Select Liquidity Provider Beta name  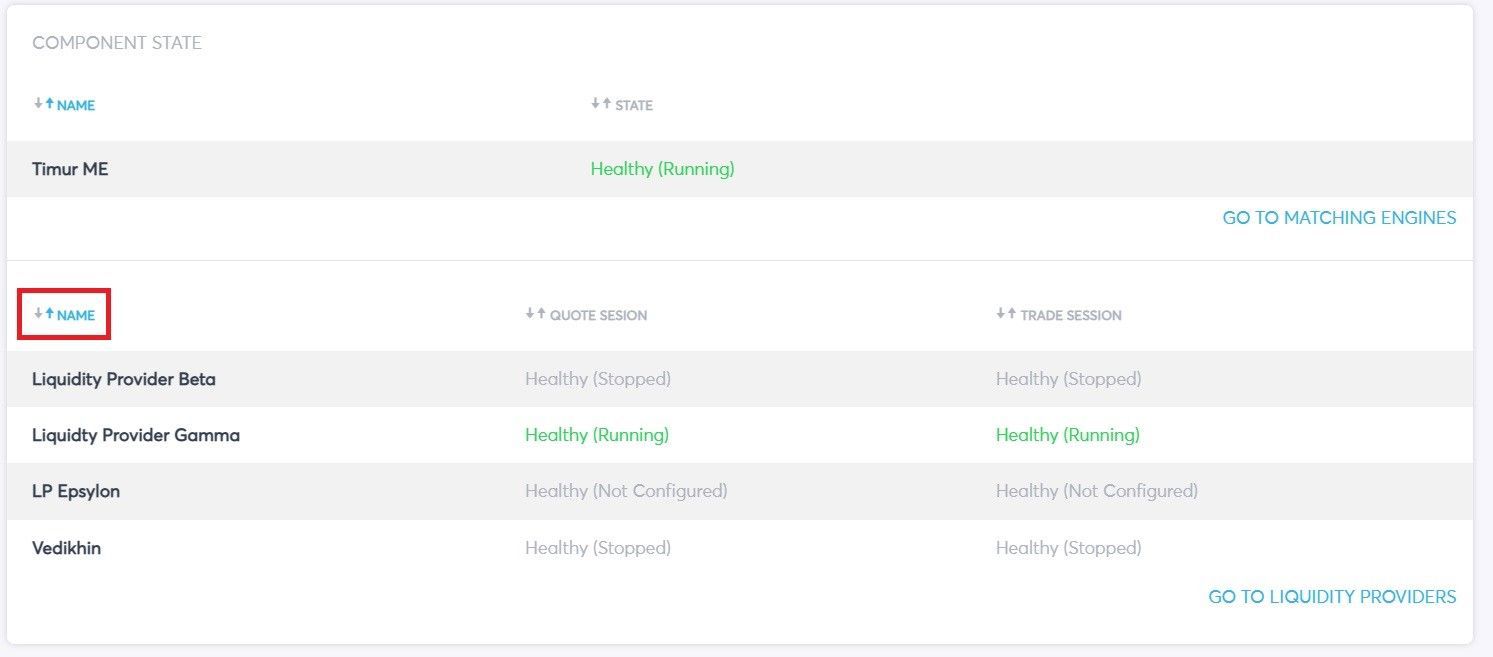point(124,379)
